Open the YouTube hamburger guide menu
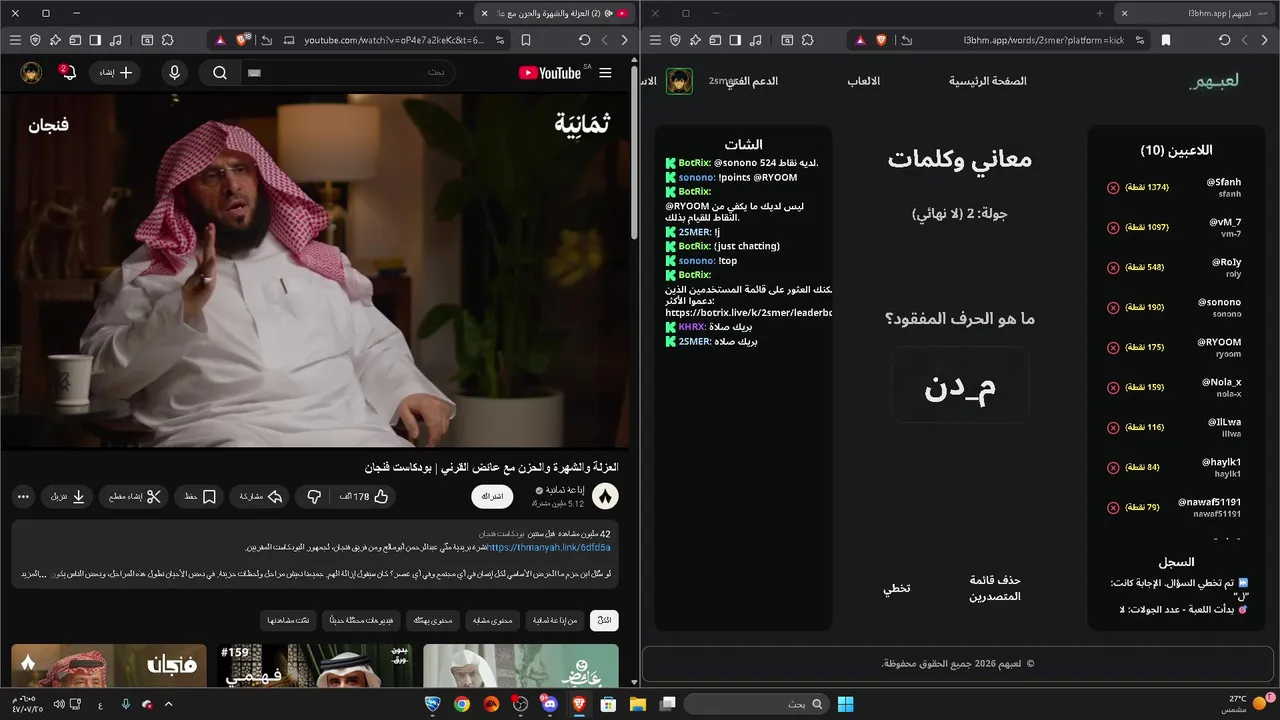Image resolution: width=1280 pixels, height=720 pixels. [605, 73]
